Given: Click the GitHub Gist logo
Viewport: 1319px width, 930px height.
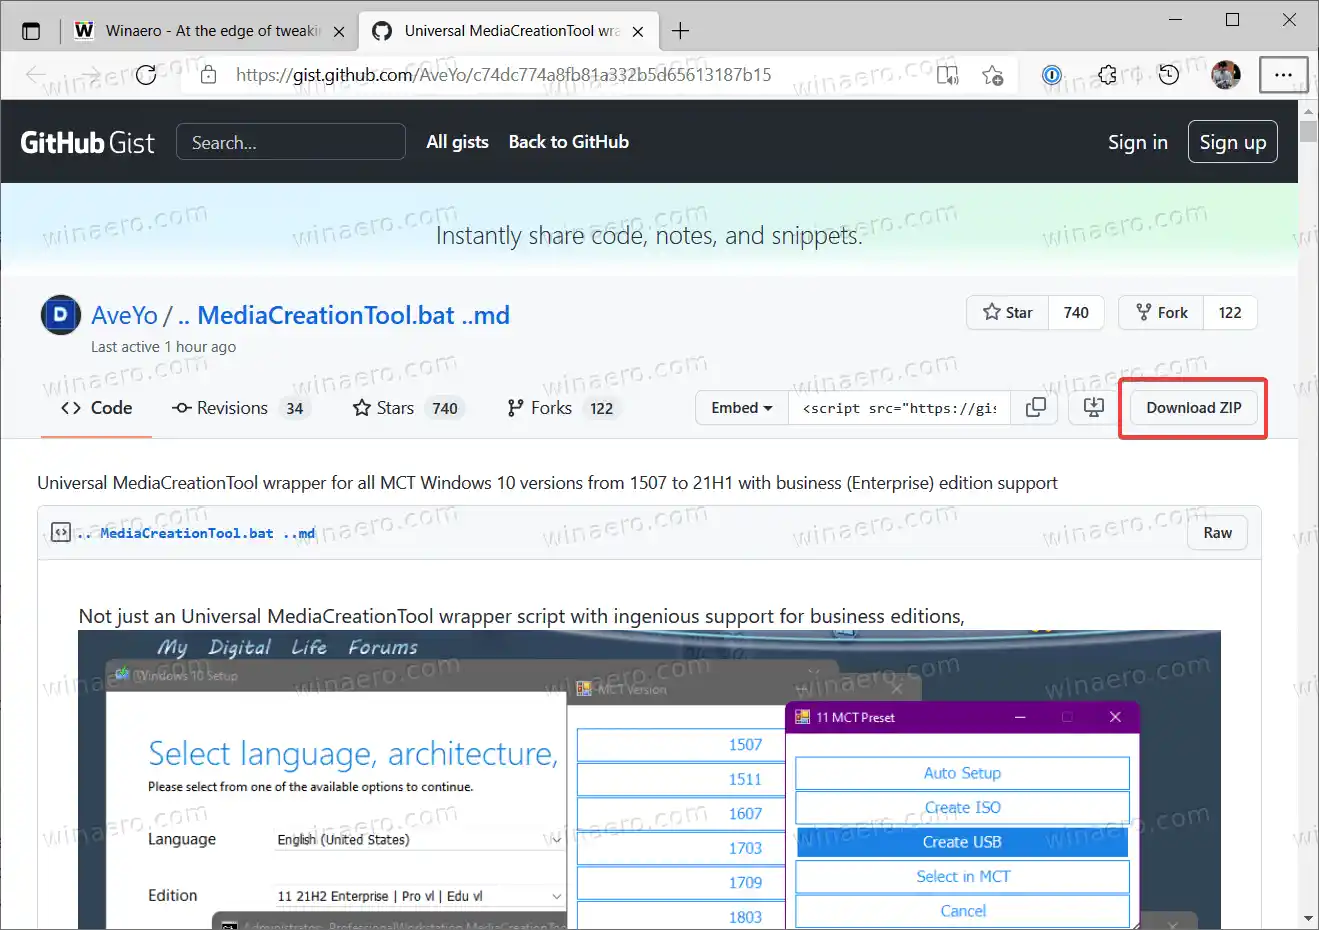Looking at the screenshot, I should pos(88,142).
